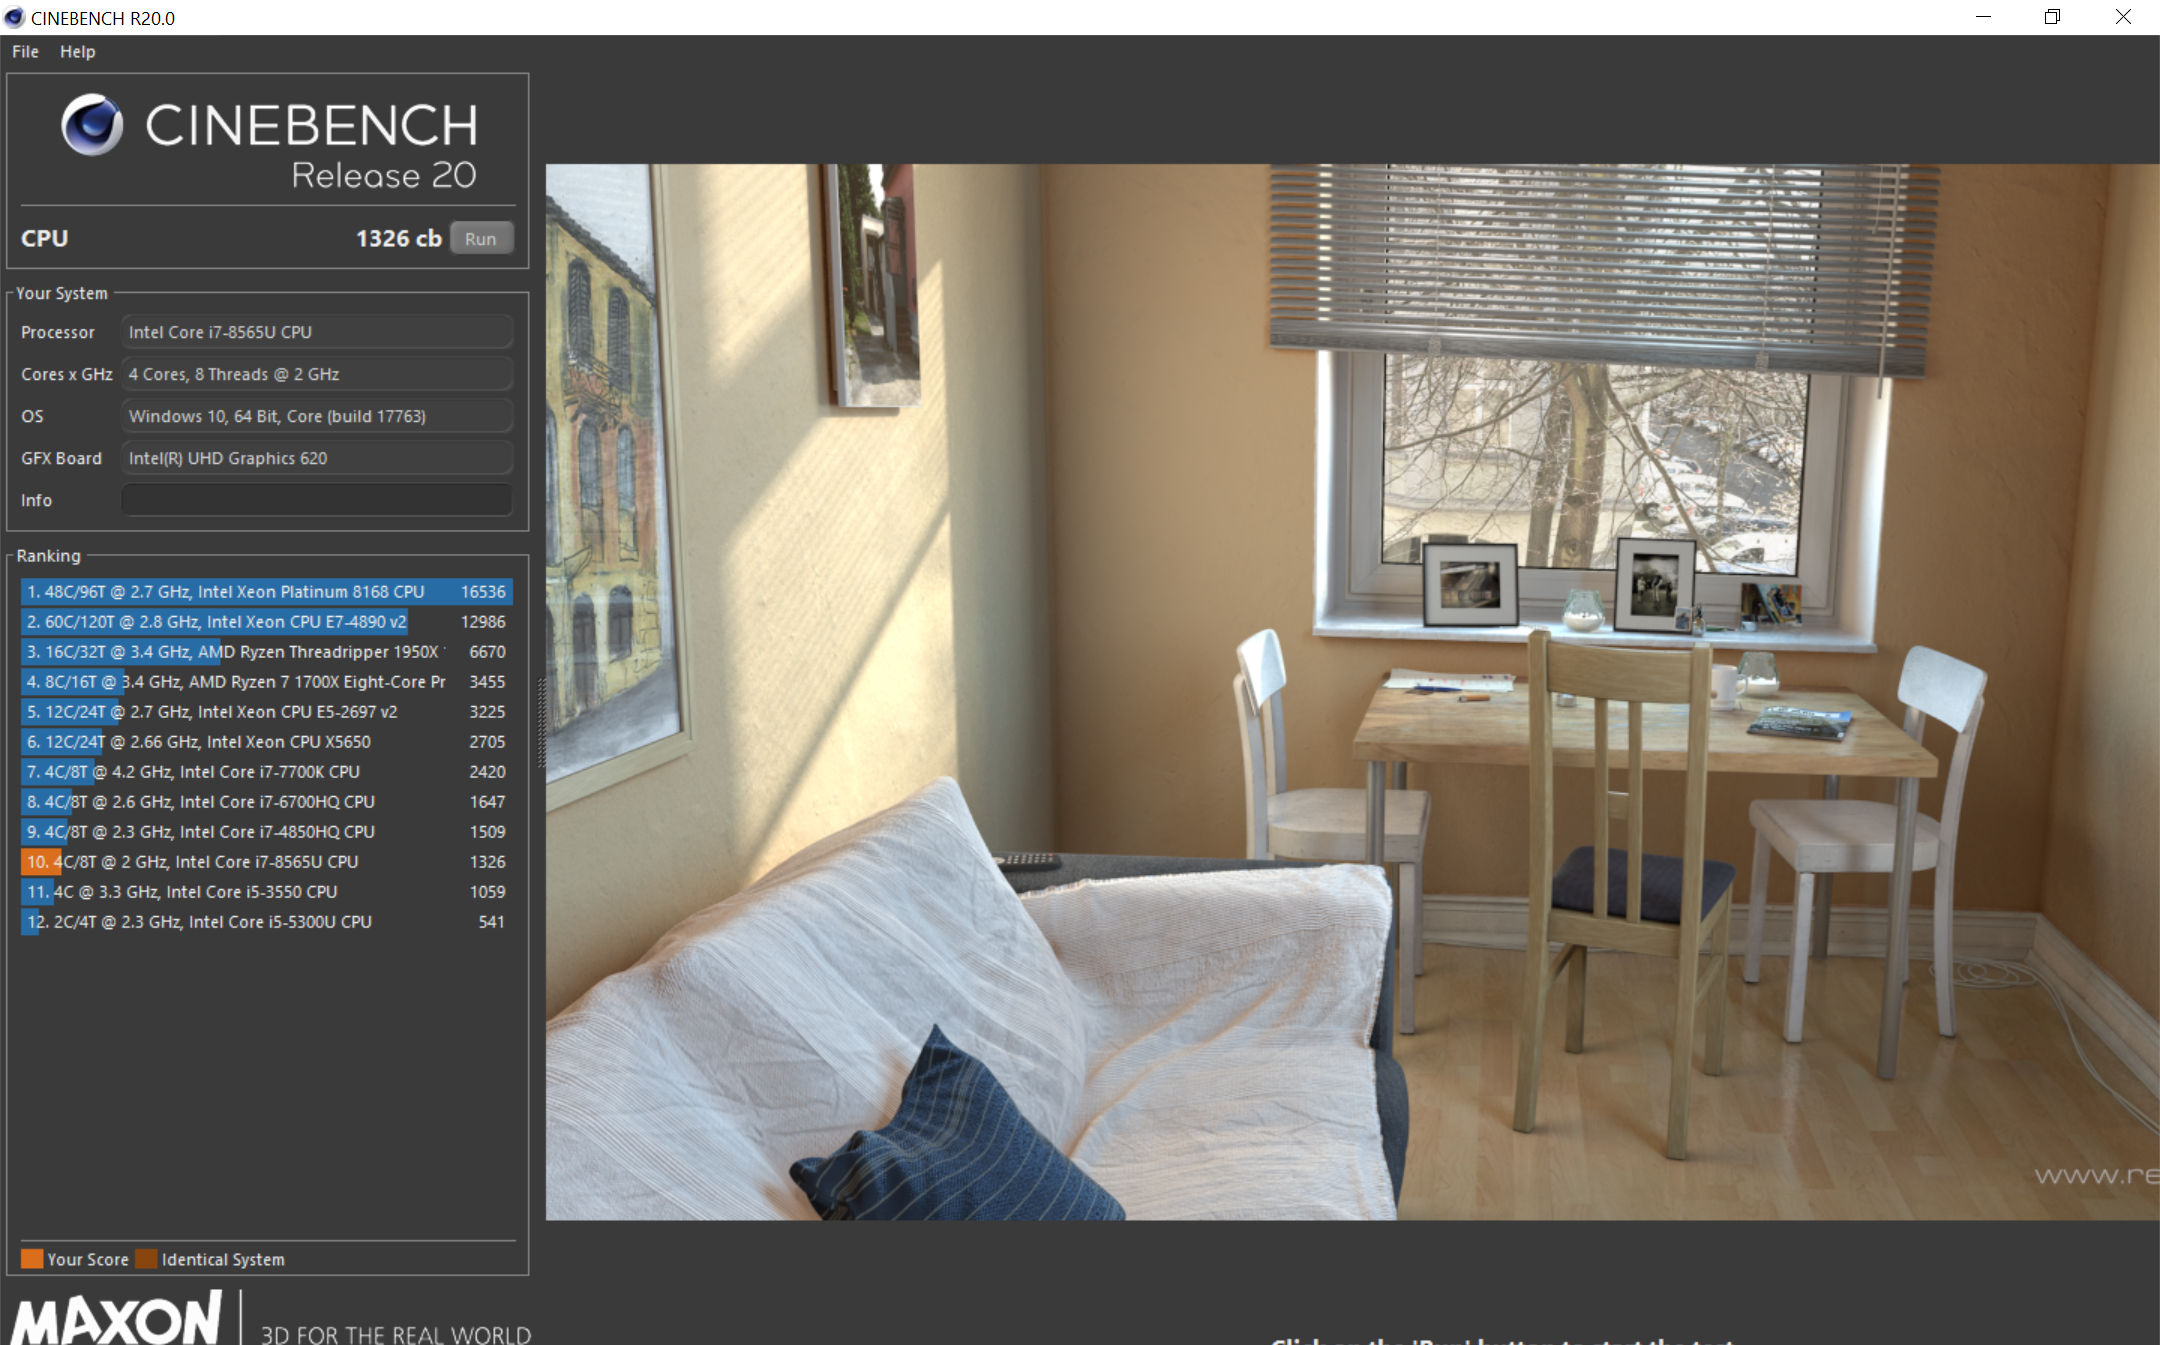Click the orange Your Score legend swatch
The width and height of the screenshot is (2160, 1345).
pos(32,1259)
